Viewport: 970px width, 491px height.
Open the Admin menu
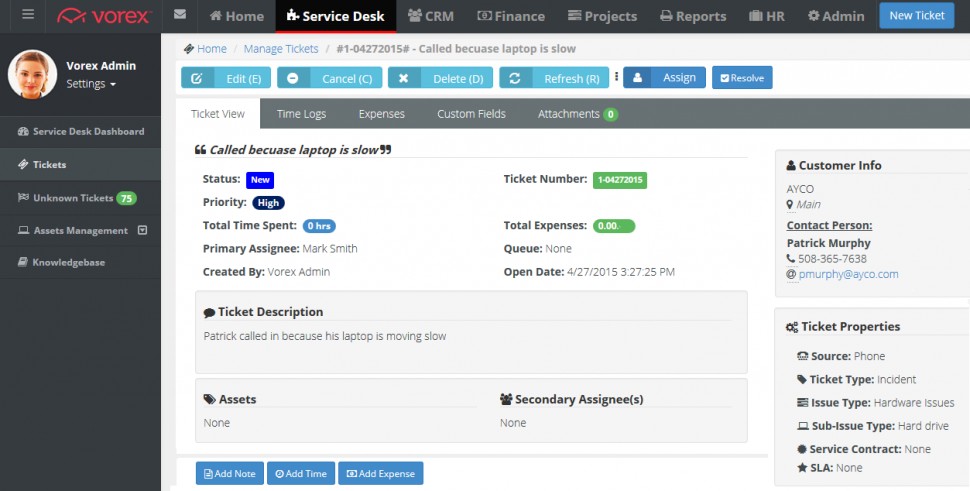pyautogui.click(x=836, y=16)
